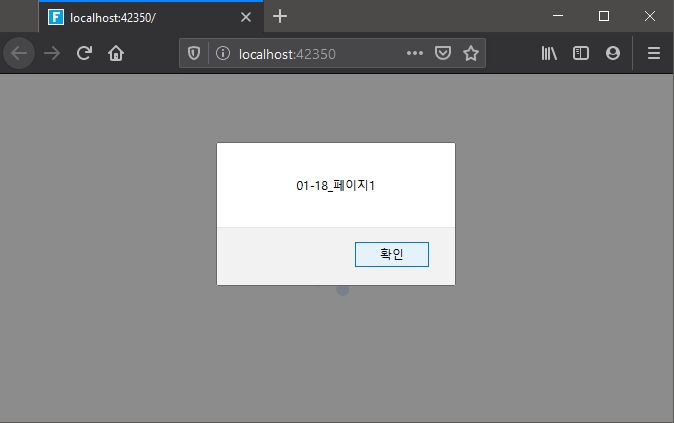
Task: Open the Firefox home page
Action: (x=116, y=54)
